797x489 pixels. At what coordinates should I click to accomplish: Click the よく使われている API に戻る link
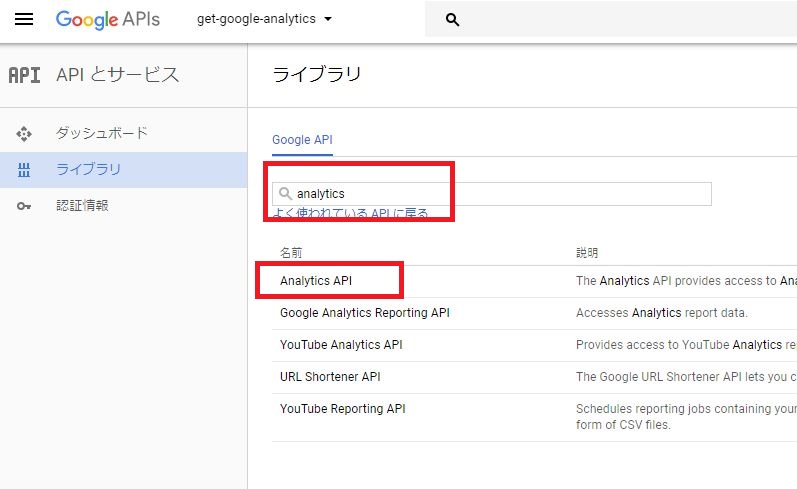click(x=350, y=213)
